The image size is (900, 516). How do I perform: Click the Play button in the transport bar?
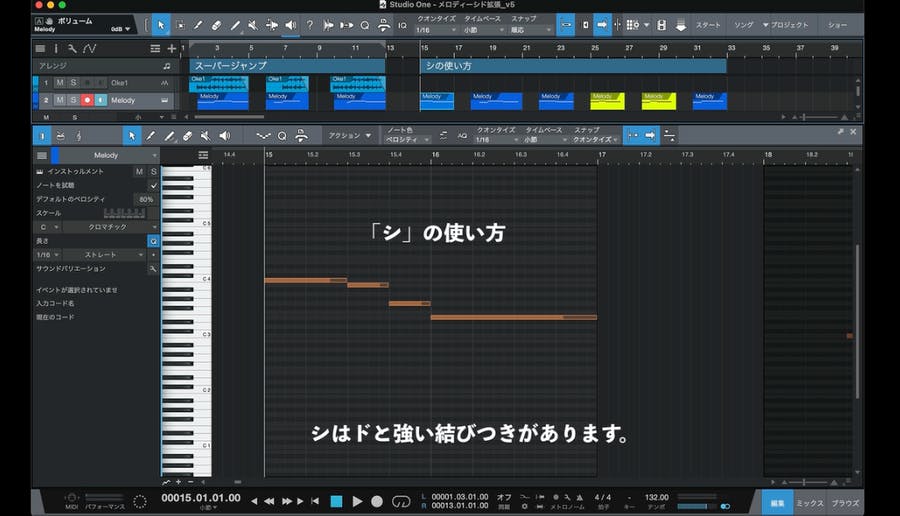pyautogui.click(x=357, y=502)
